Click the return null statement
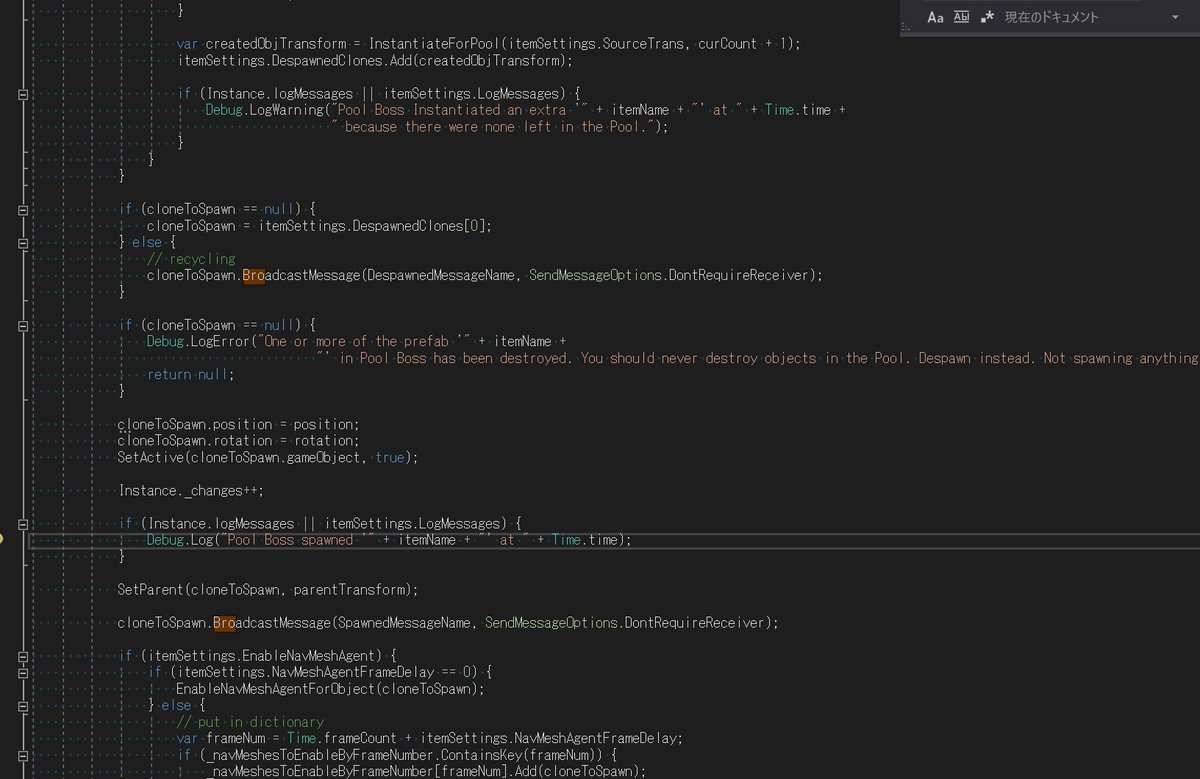Viewport: 1200px width, 779px height. 191,375
